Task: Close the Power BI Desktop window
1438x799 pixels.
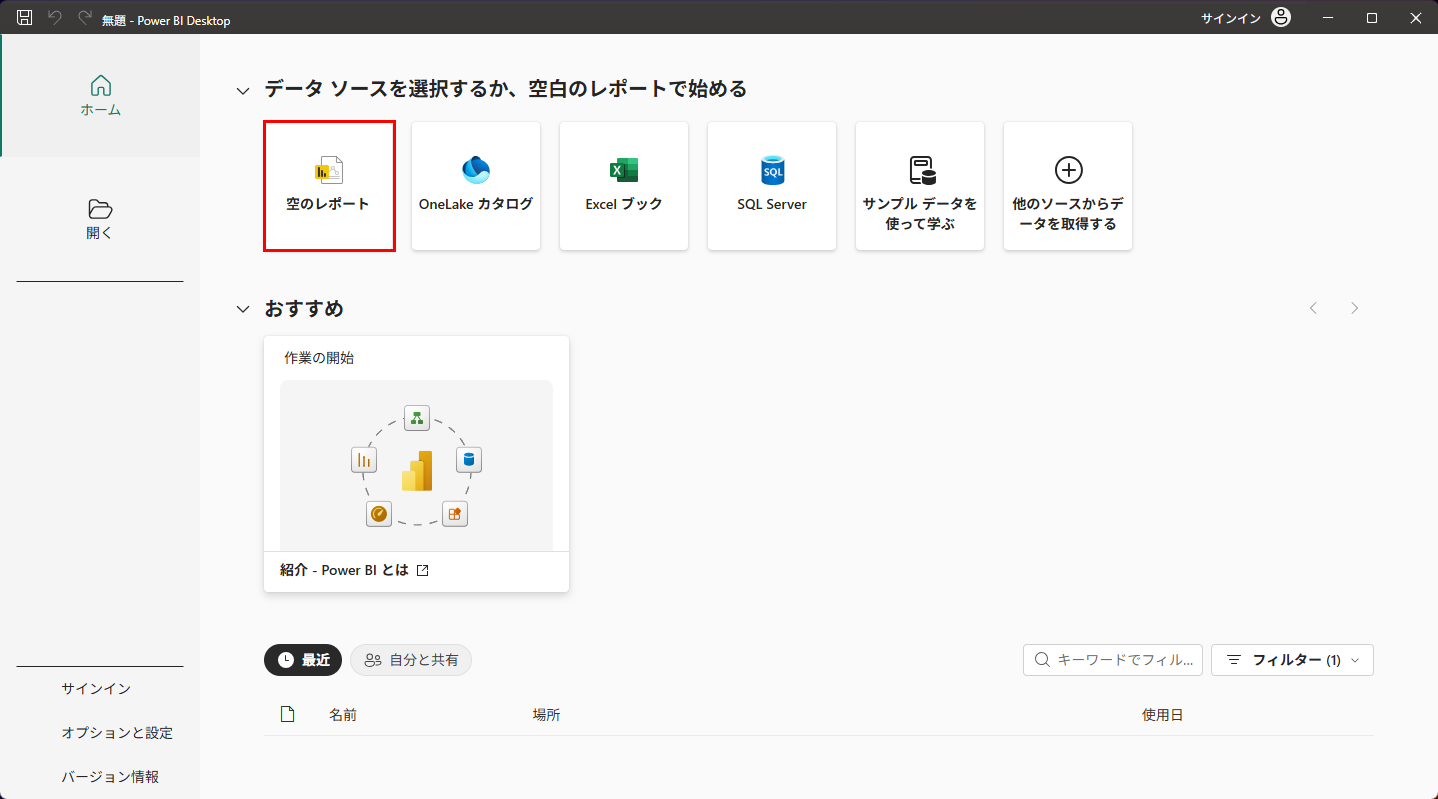Action: coord(1416,18)
